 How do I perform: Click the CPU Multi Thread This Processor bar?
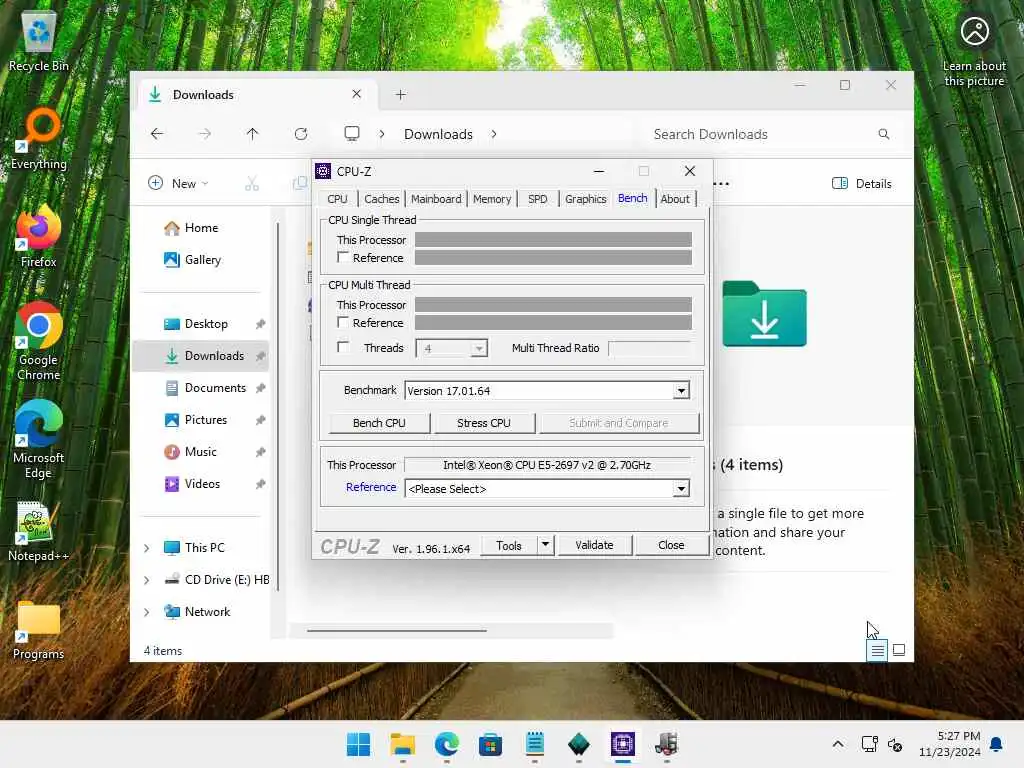coord(553,304)
